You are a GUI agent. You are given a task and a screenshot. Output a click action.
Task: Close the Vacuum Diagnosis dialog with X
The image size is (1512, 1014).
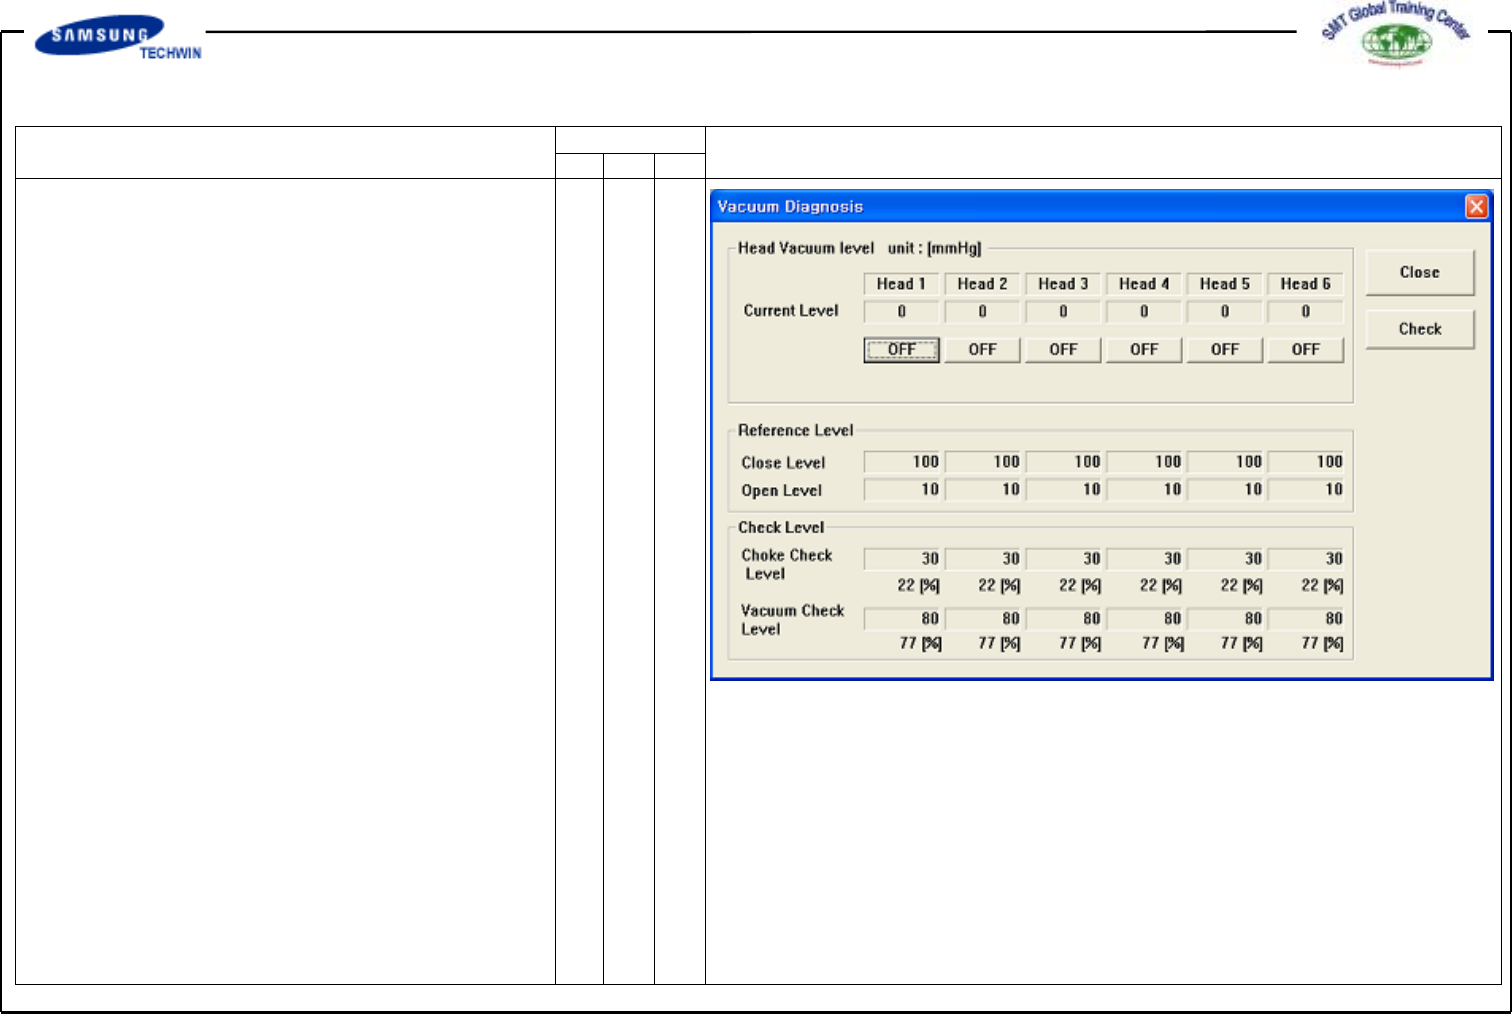pyautogui.click(x=1476, y=206)
